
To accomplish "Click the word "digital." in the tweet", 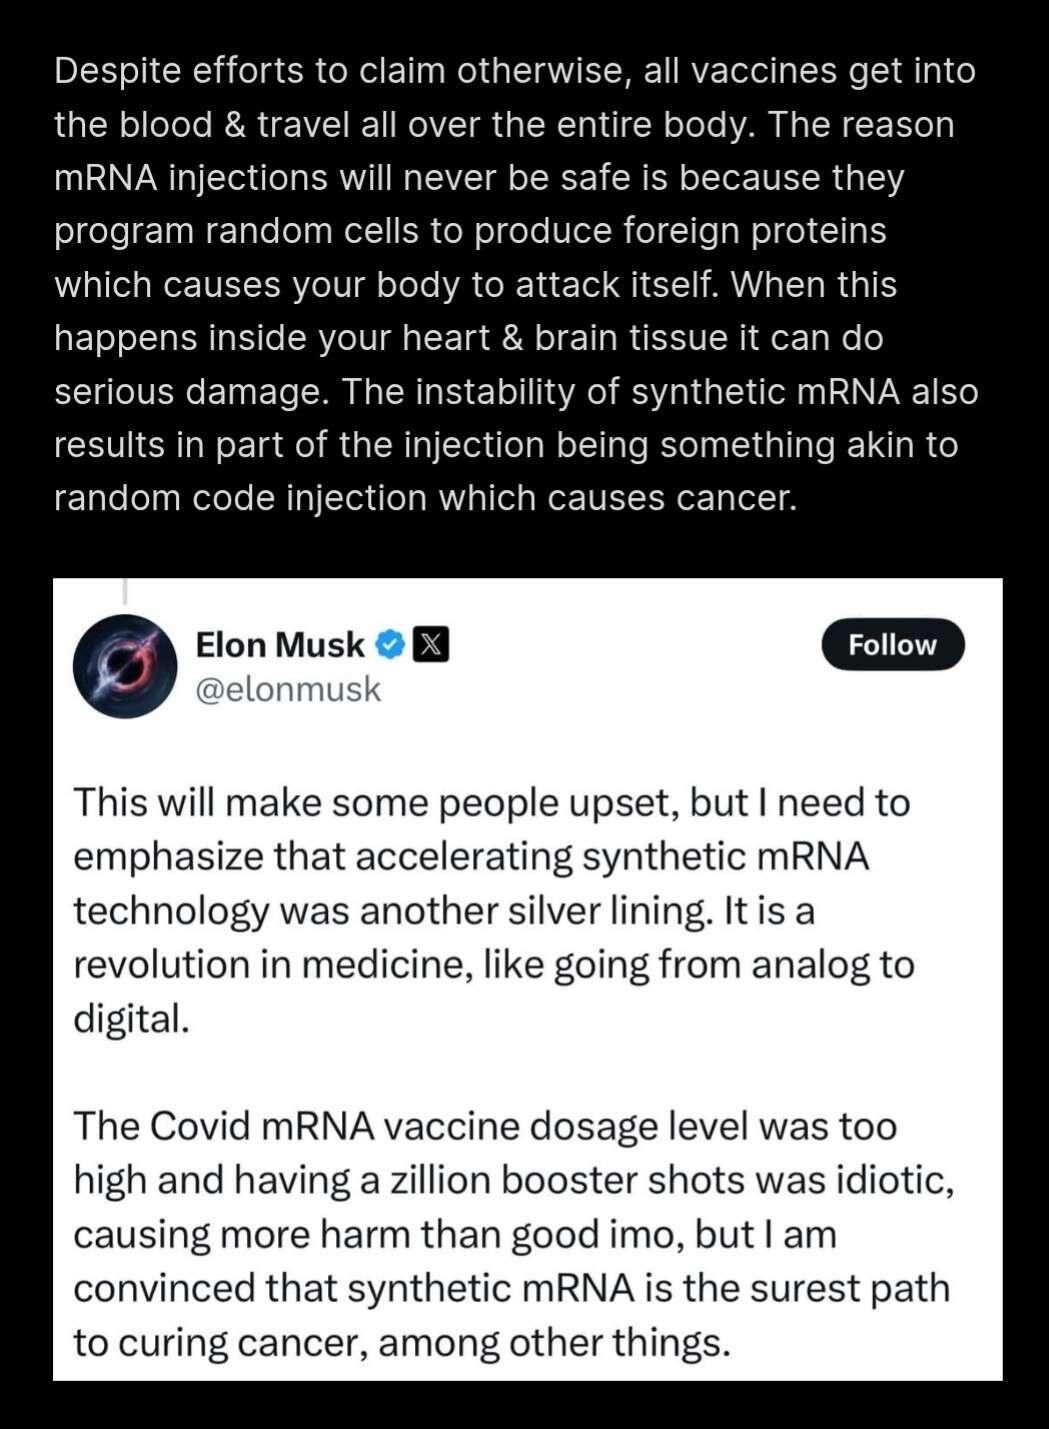I will click(131, 1018).
